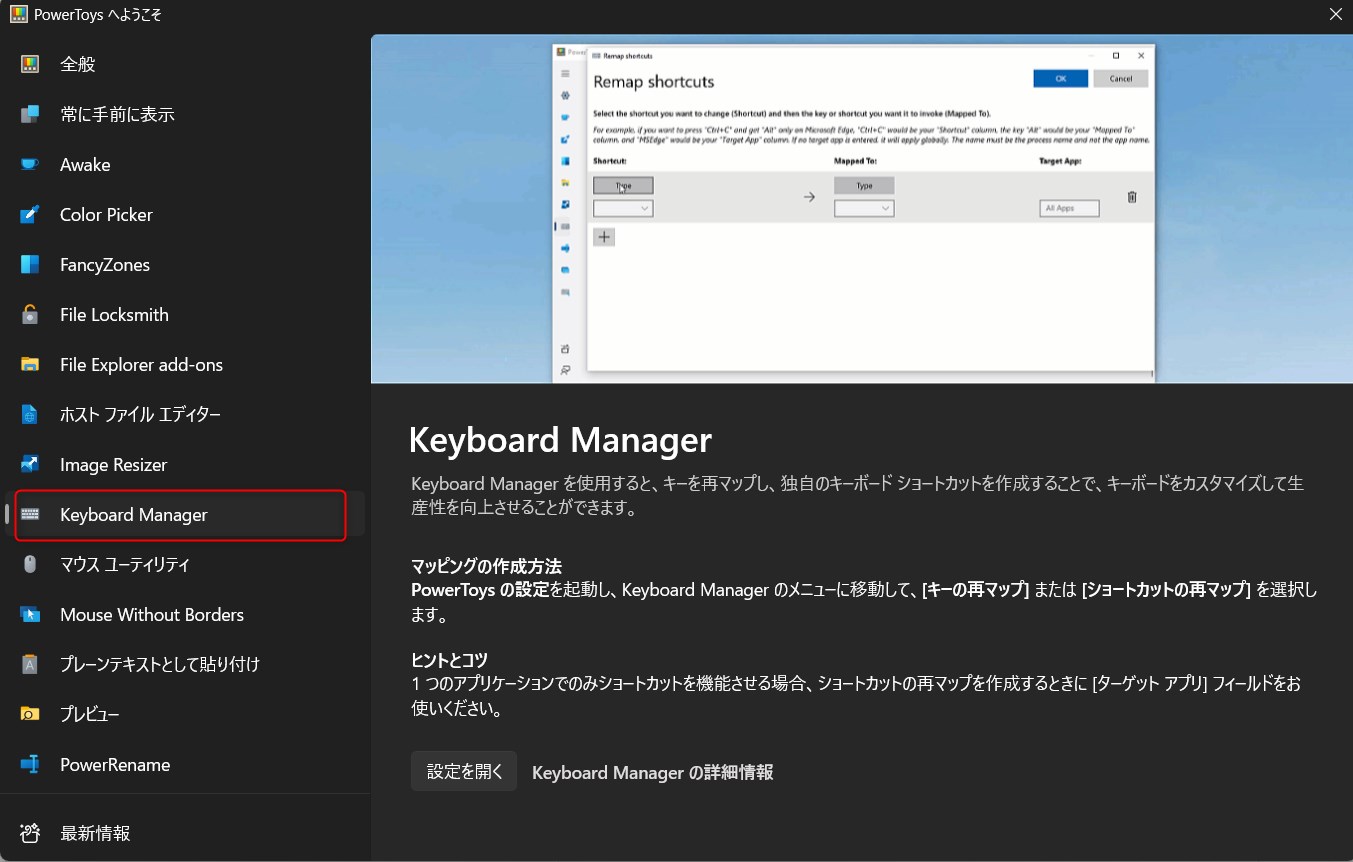This screenshot has width=1353, height=862.
Task: Select ホスト ファイル エディター
Action: (185, 414)
